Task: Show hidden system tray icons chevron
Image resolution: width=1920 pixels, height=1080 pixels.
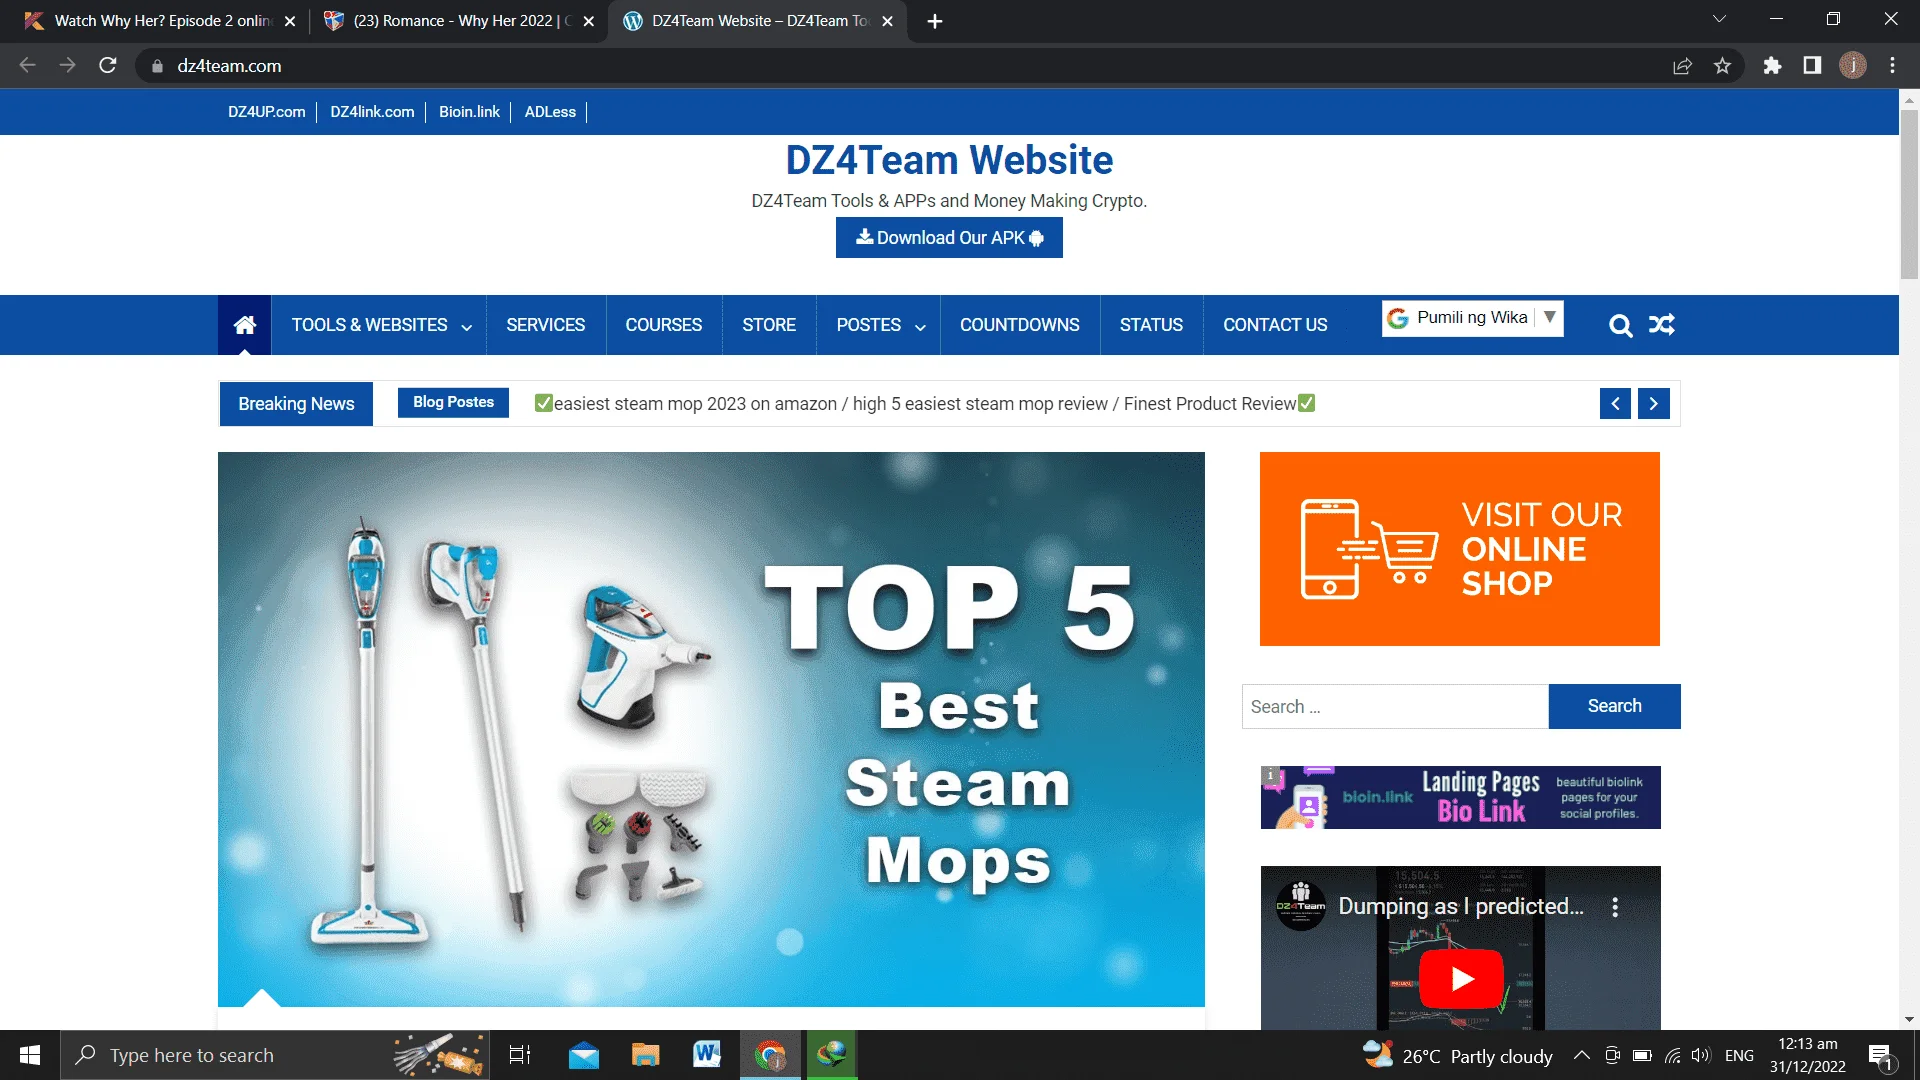Action: click(x=1582, y=1055)
